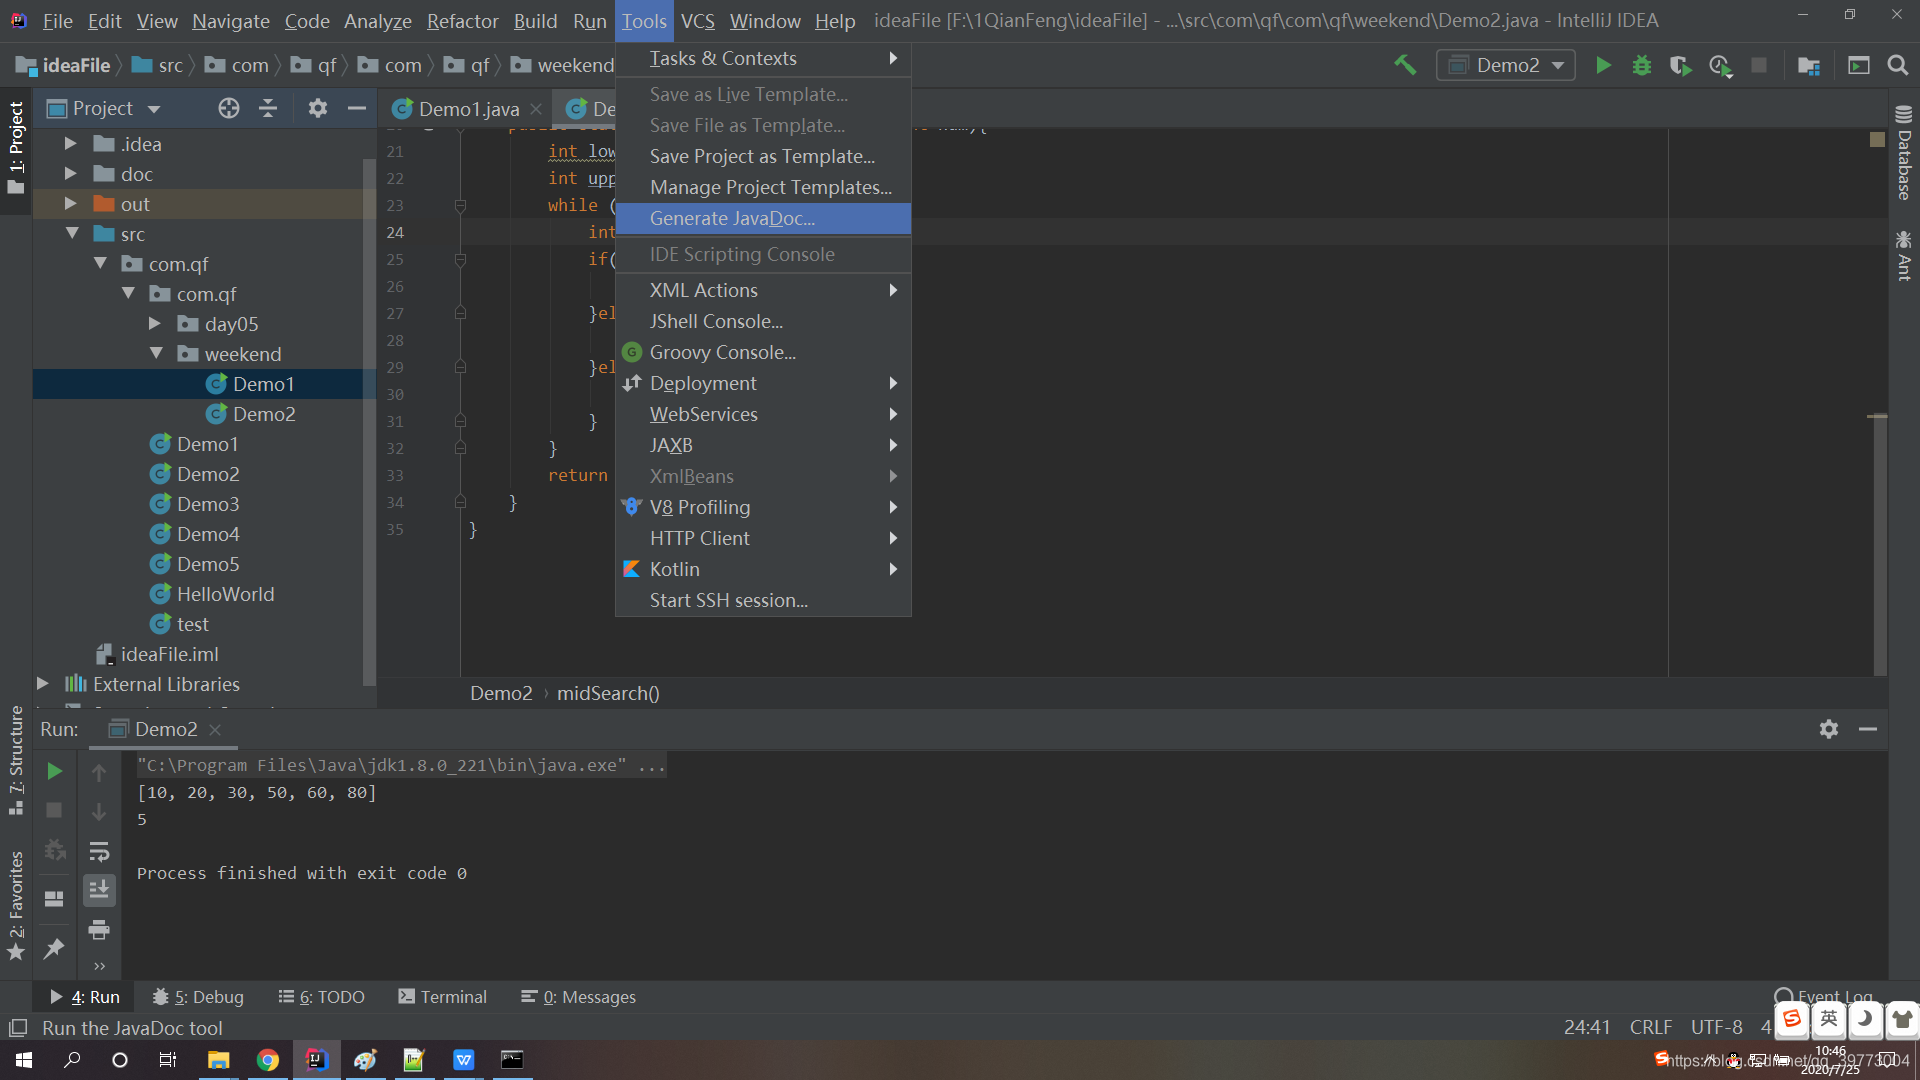Screen dimensions: 1920x1080
Task: Collapse the src folder
Action: pyautogui.click(x=72, y=234)
